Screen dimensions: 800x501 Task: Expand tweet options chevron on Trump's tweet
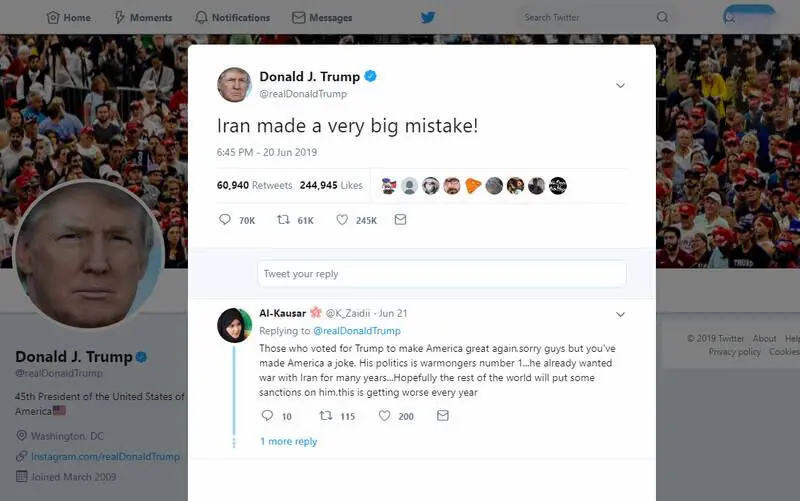tap(620, 85)
